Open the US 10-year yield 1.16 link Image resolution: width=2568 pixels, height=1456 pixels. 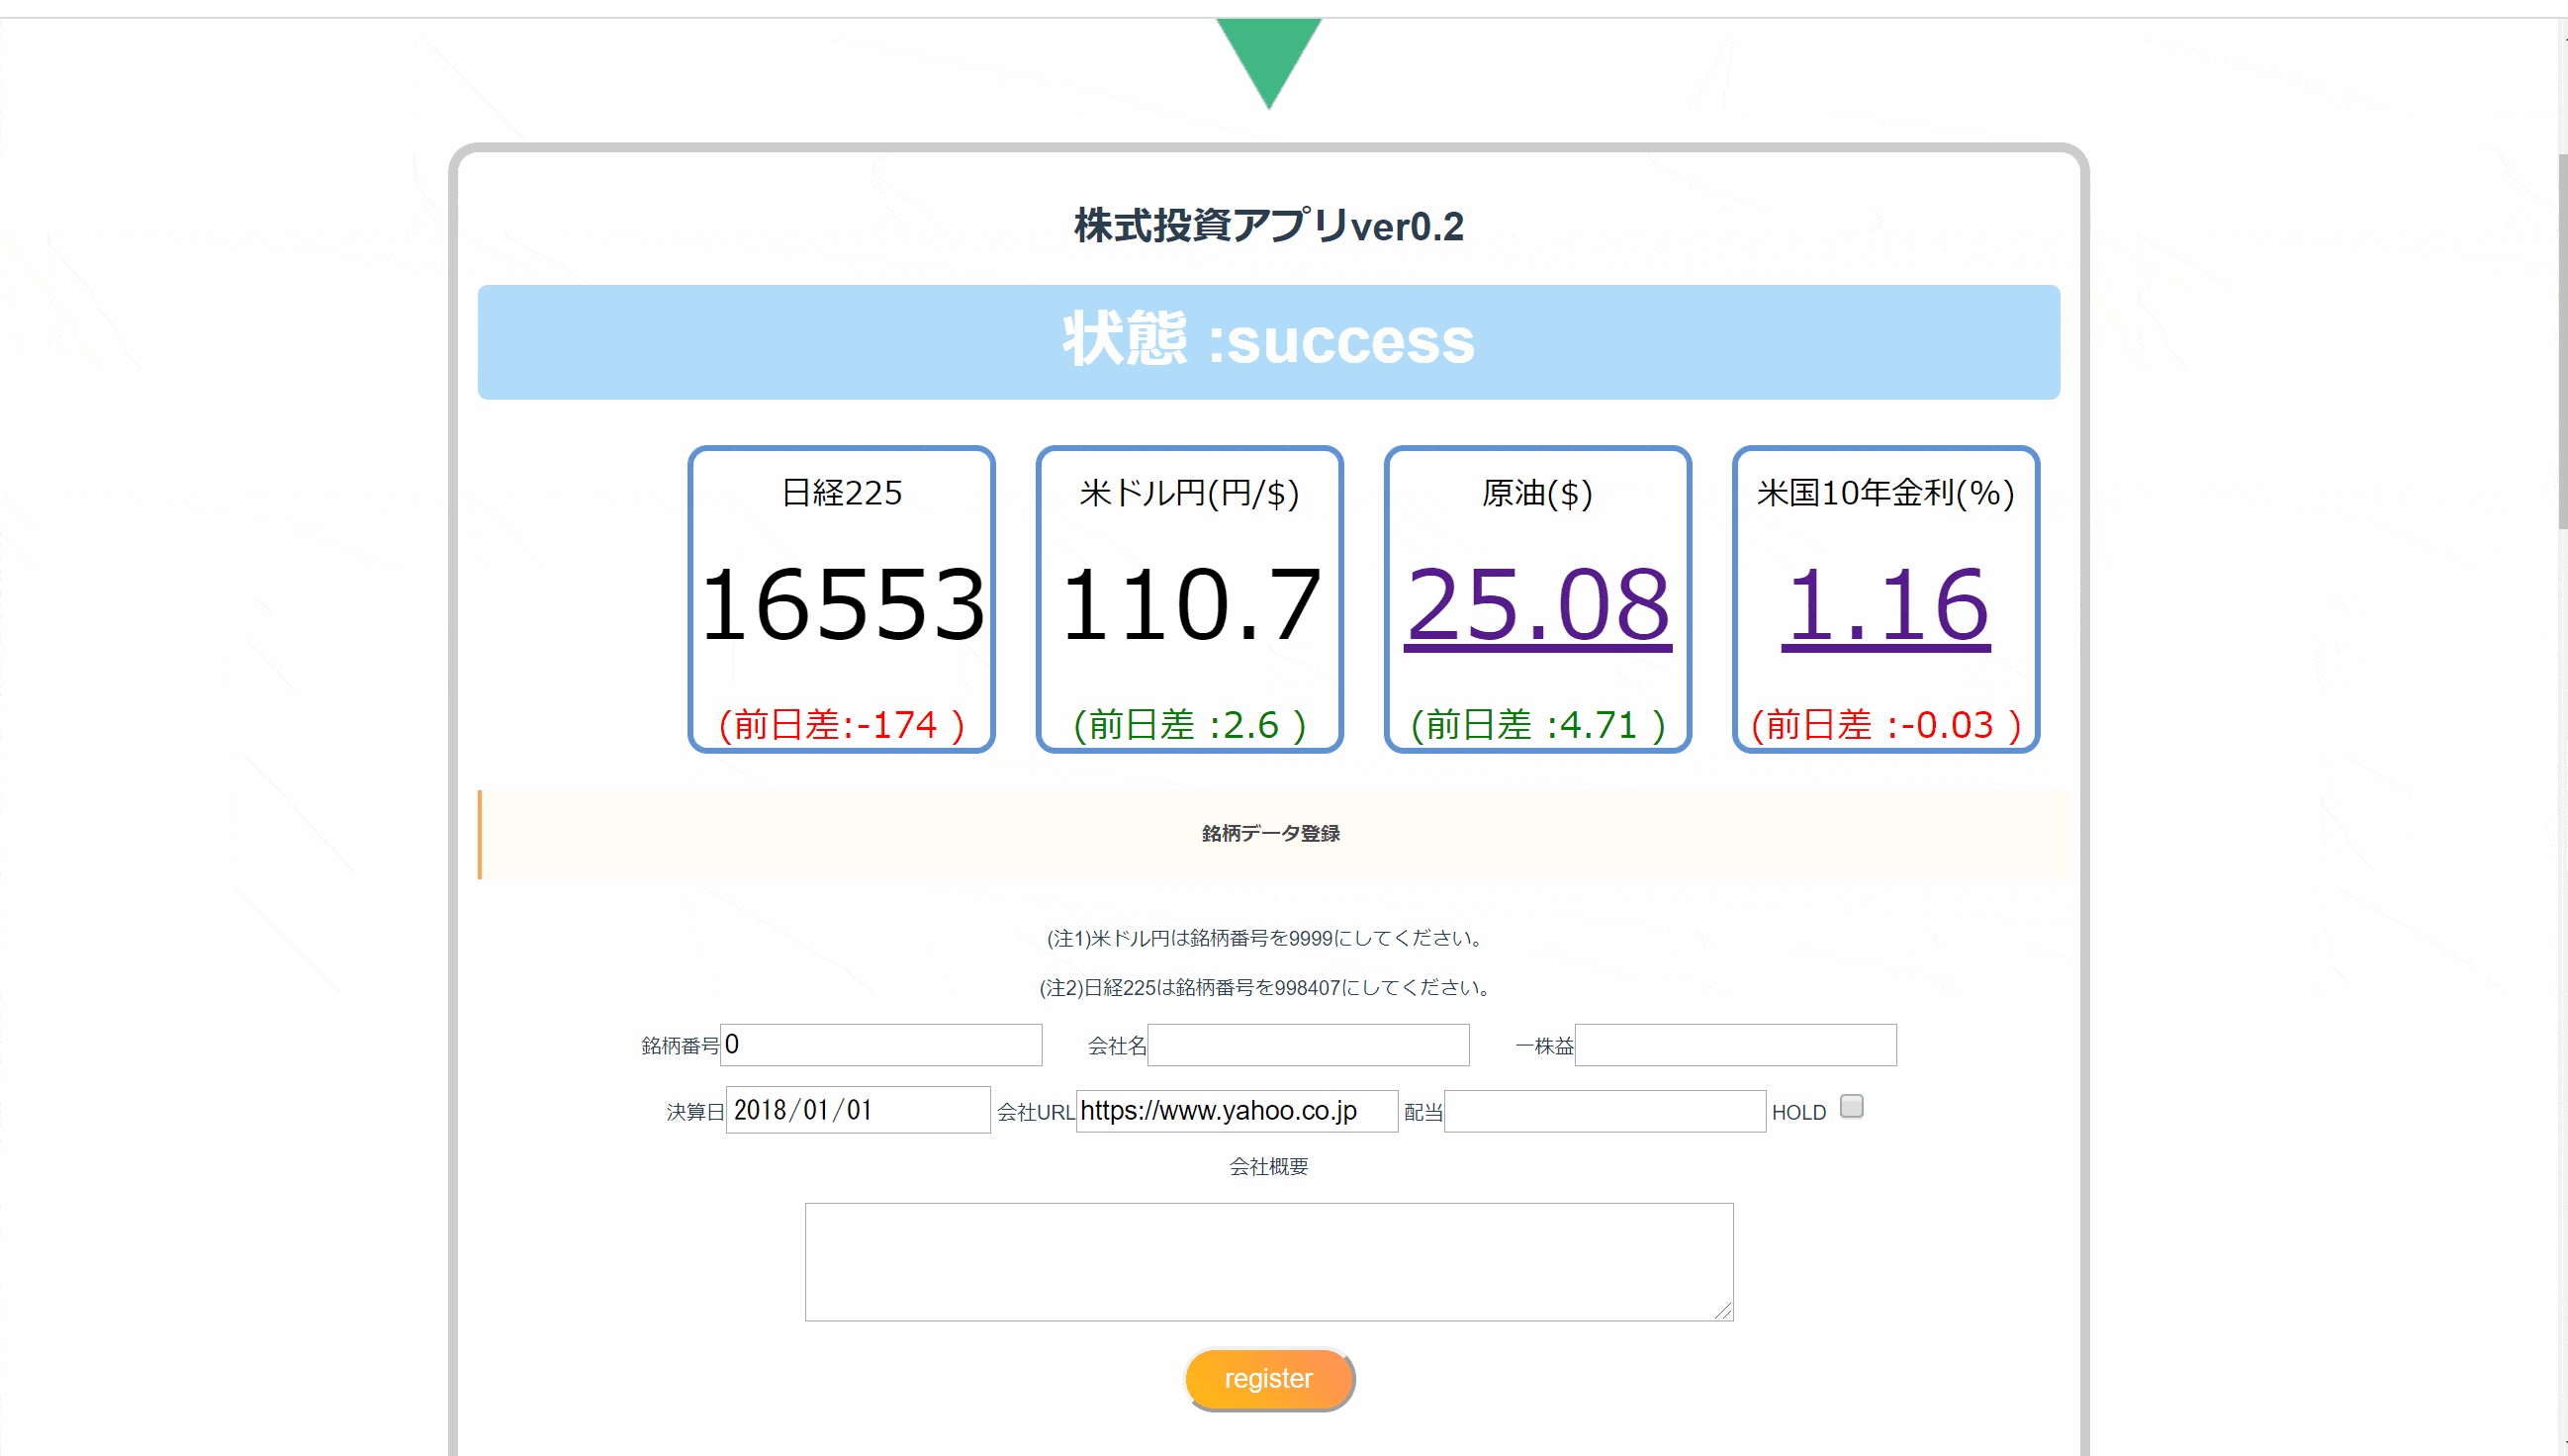(1885, 605)
